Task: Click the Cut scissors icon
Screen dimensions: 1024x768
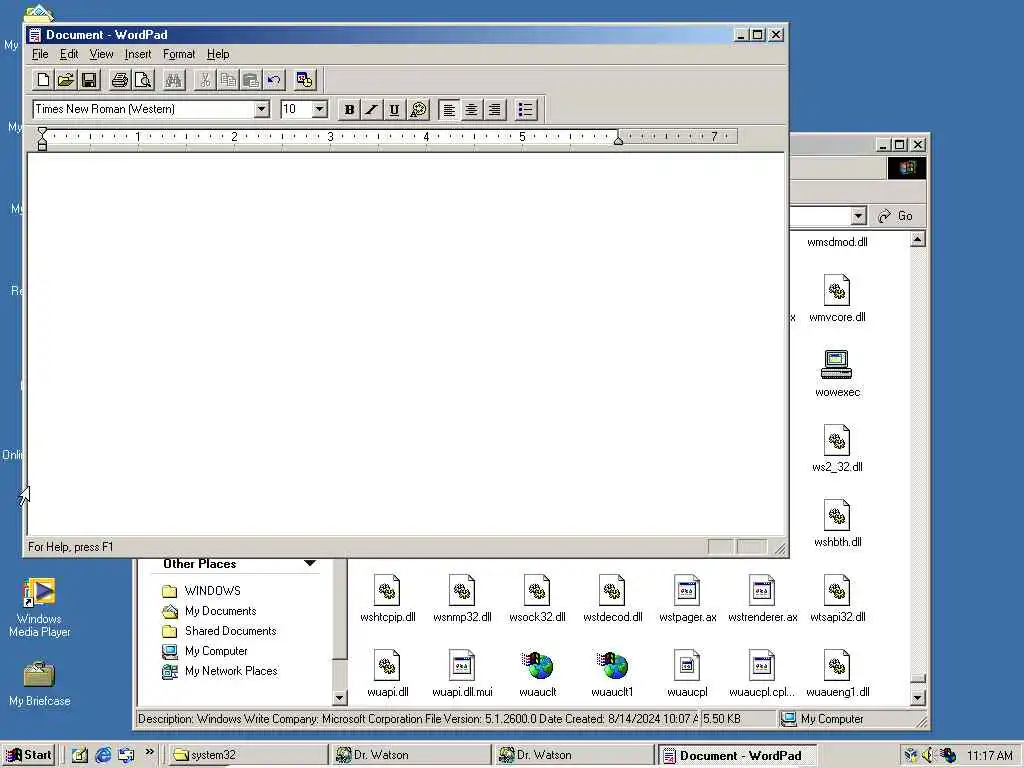Action: [x=205, y=80]
